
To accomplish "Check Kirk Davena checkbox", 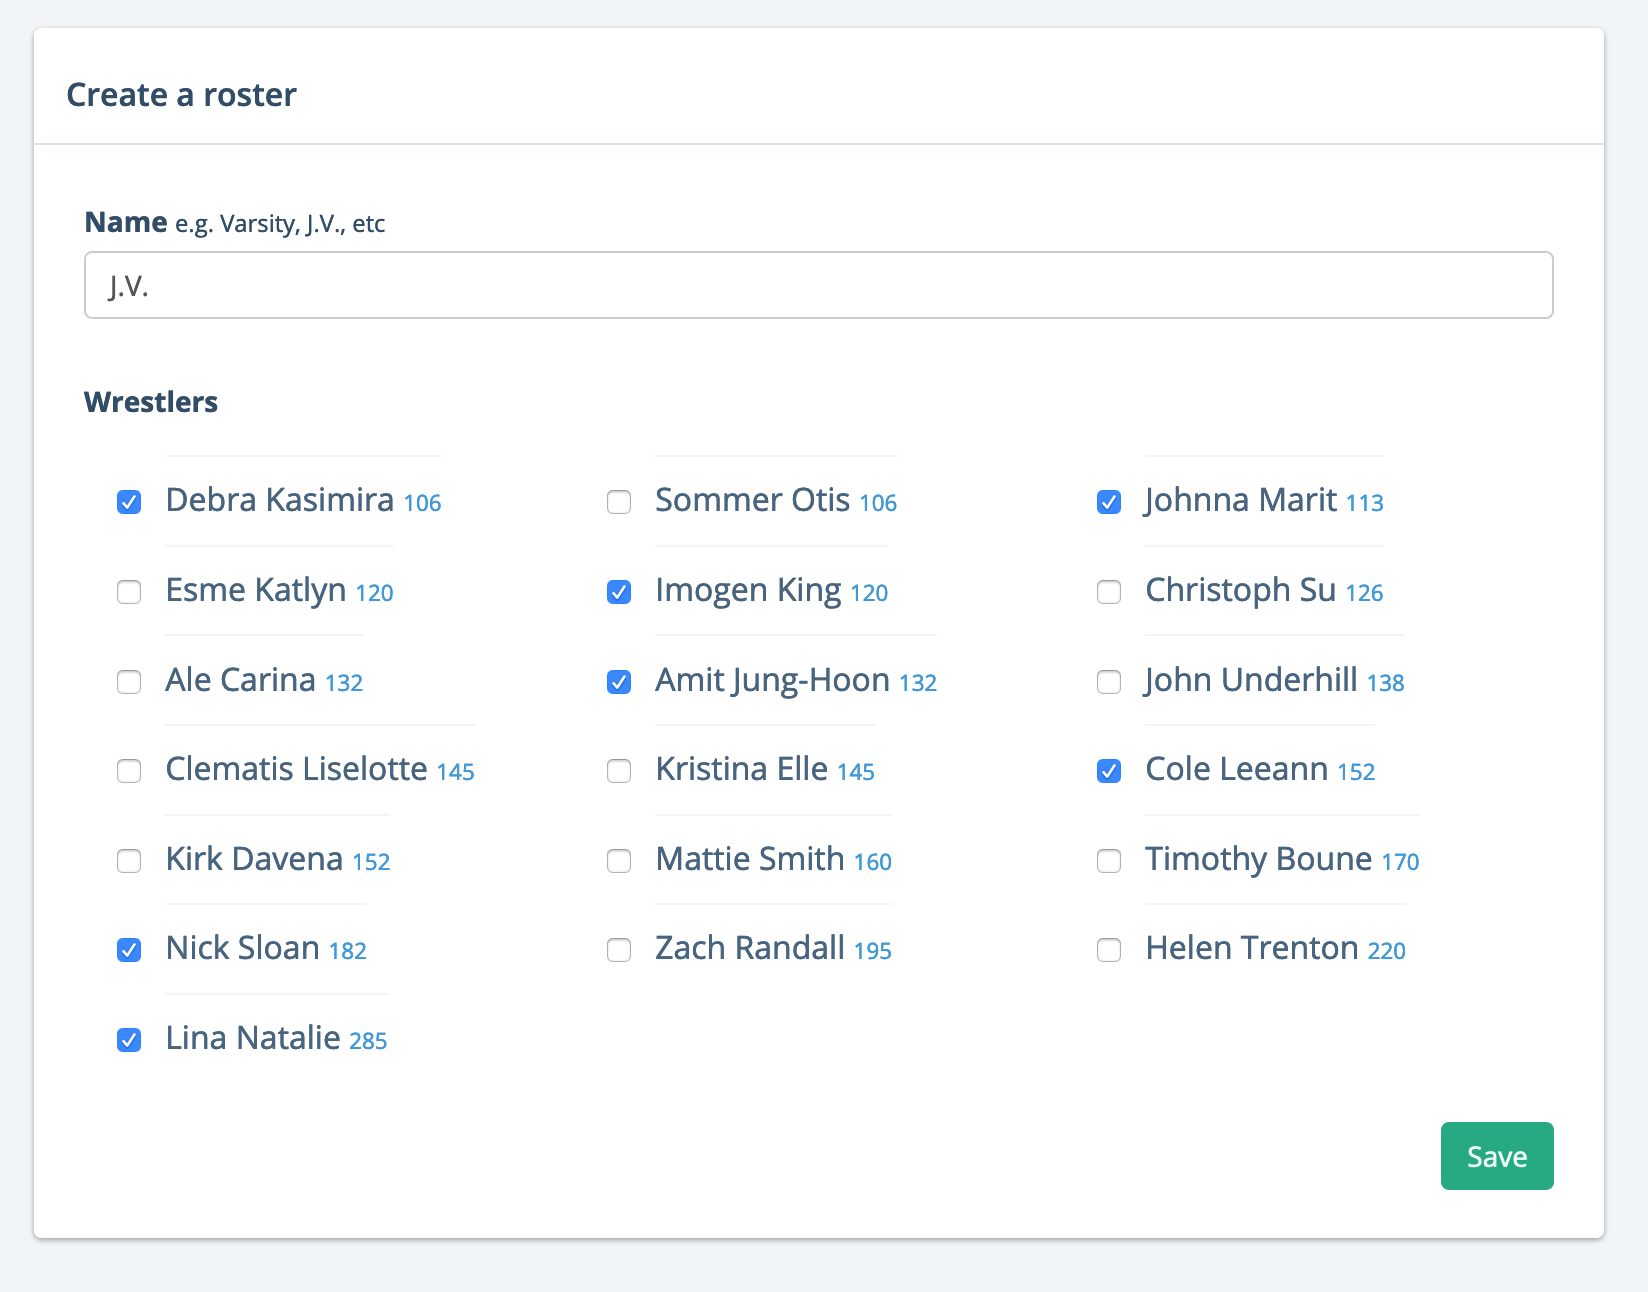I will click(129, 861).
